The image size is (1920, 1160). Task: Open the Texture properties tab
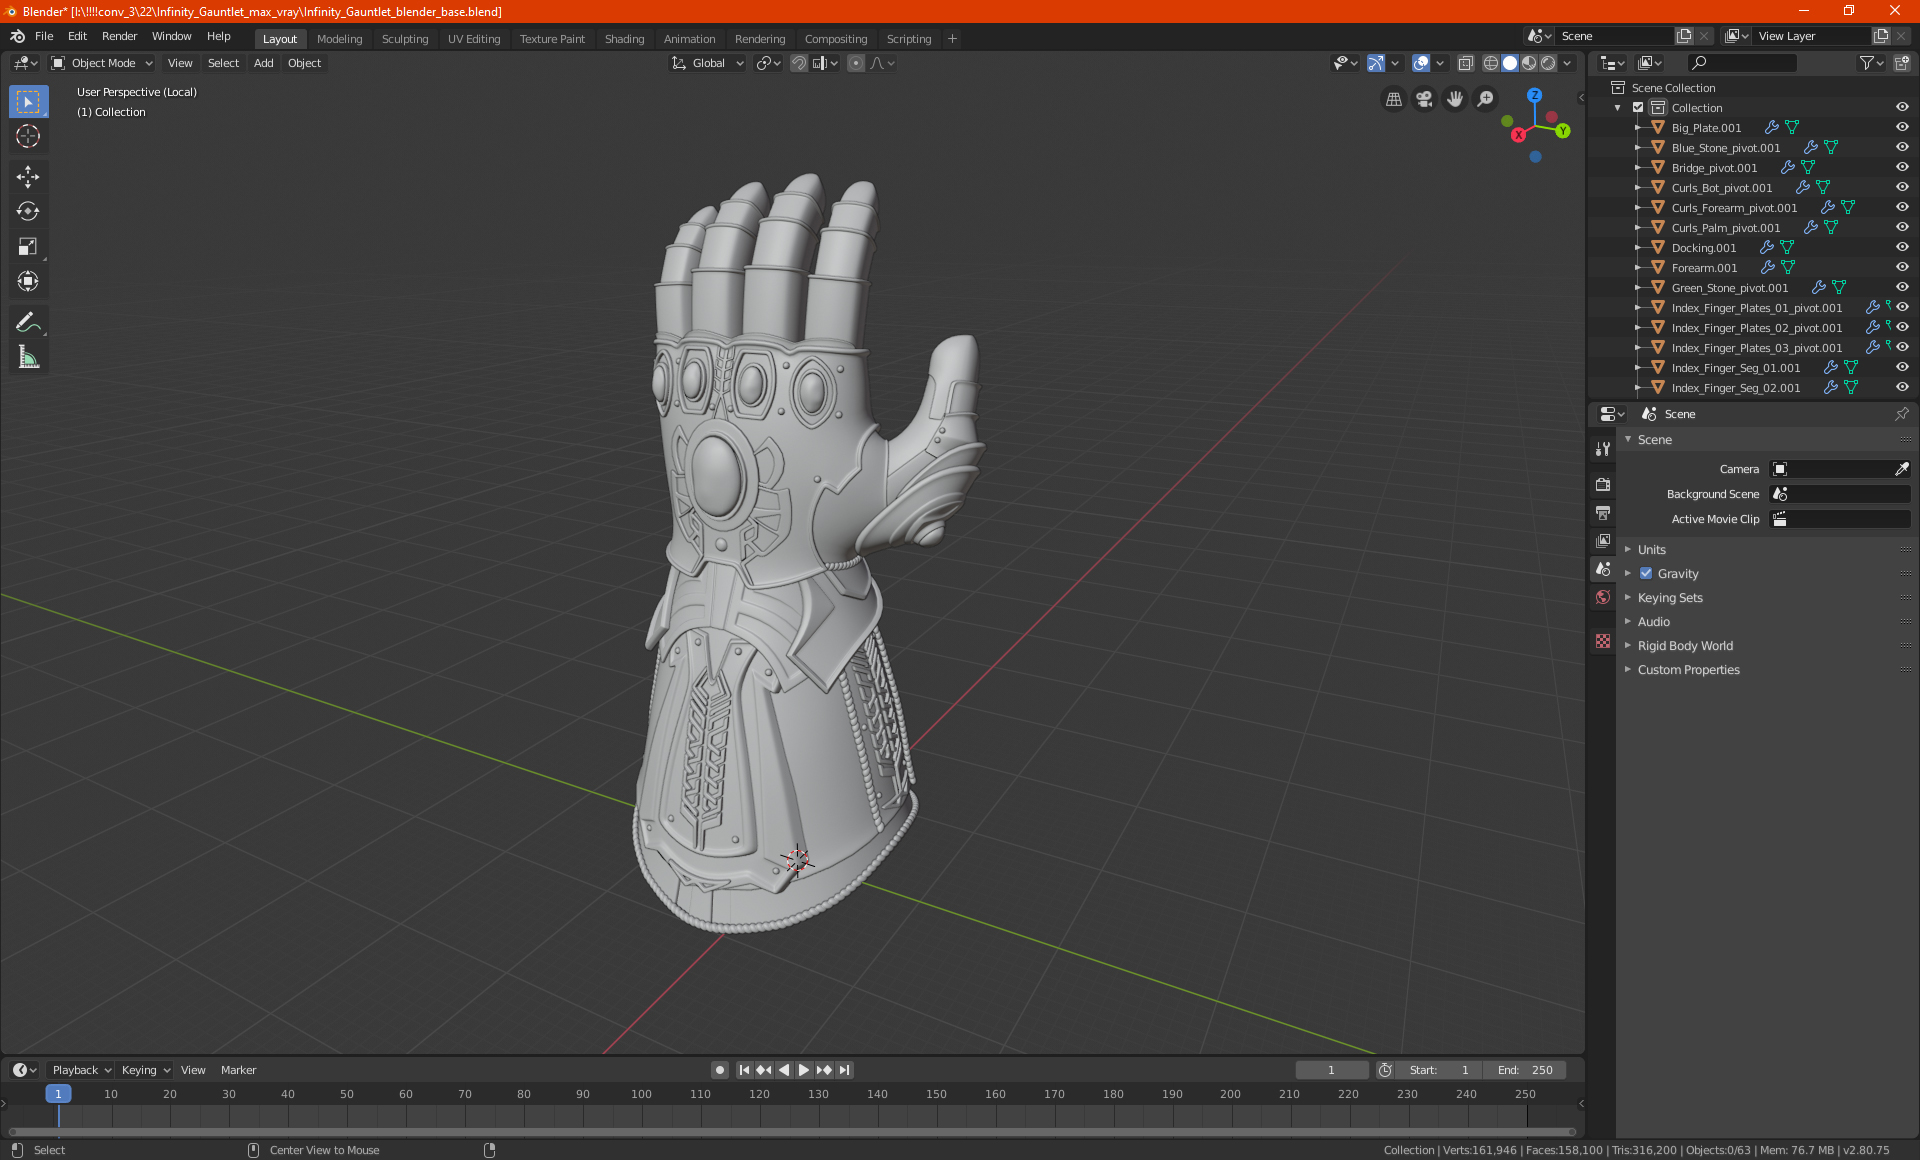click(x=1603, y=641)
